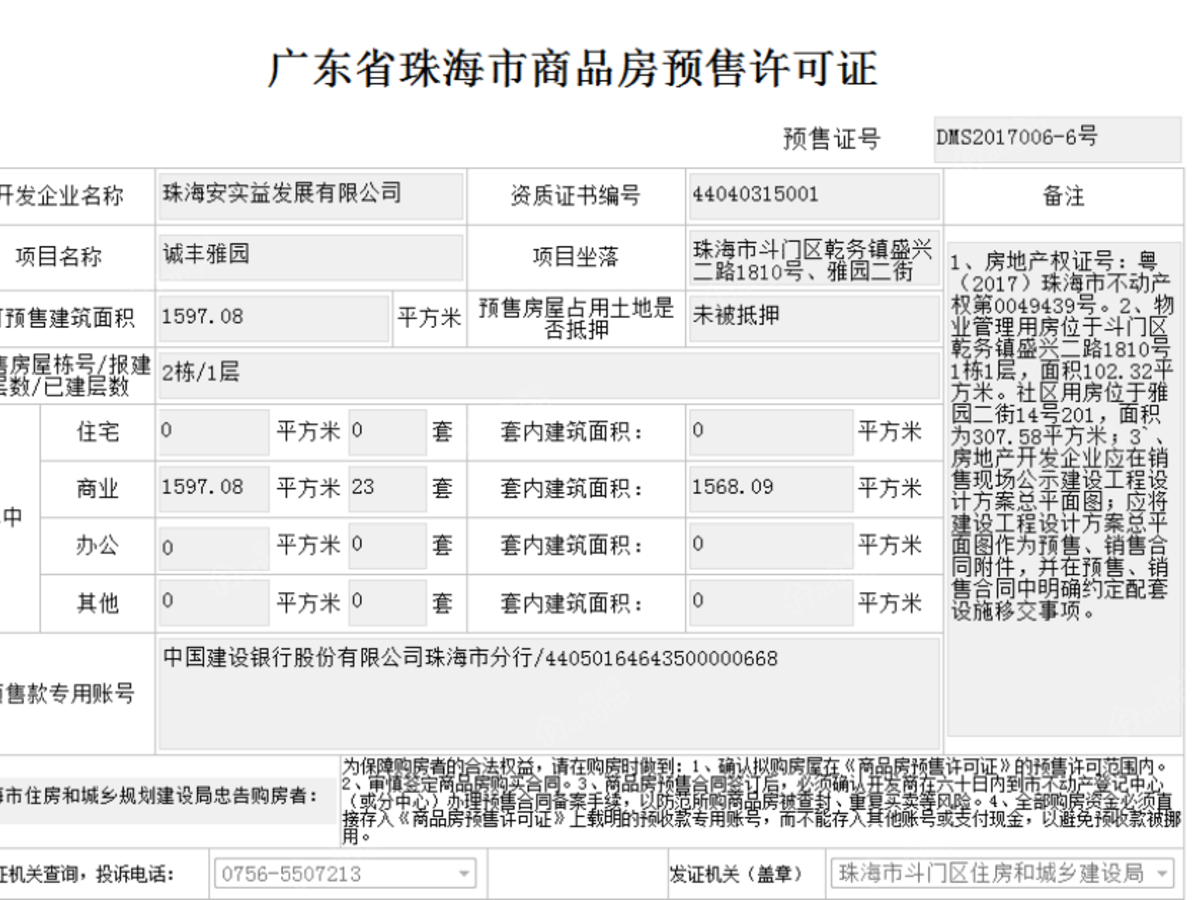Open the 0756-5507213 phone dropdown

[x=346, y=874]
